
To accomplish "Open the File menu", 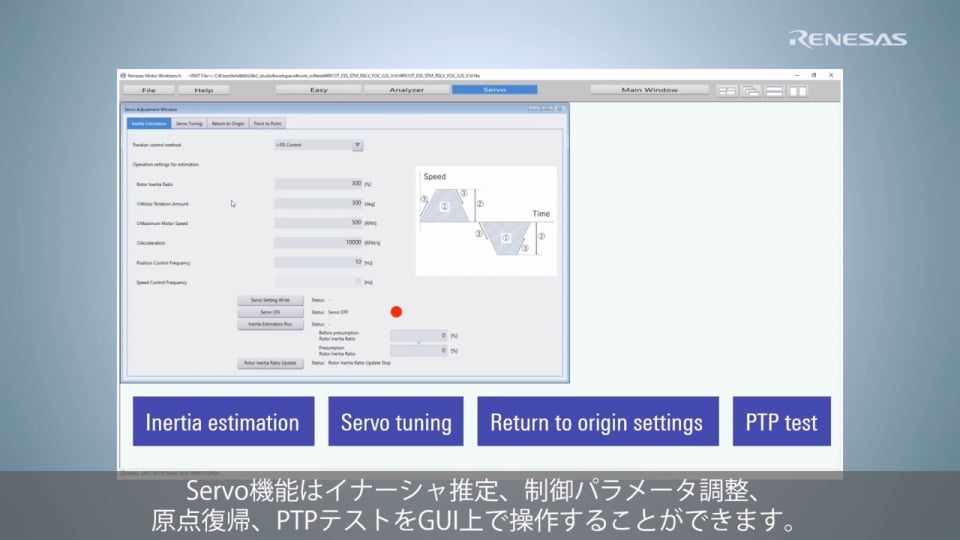I will tap(149, 90).
